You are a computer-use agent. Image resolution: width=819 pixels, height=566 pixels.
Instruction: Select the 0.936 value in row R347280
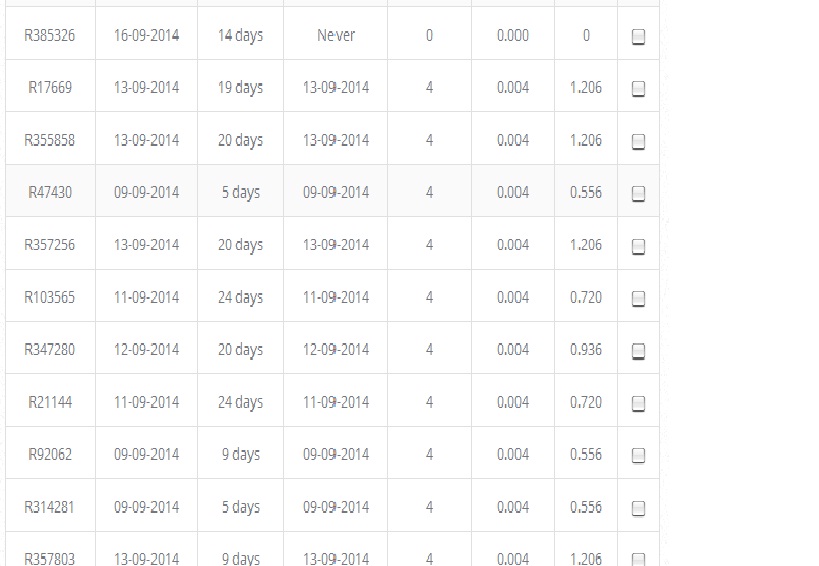tap(586, 349)
